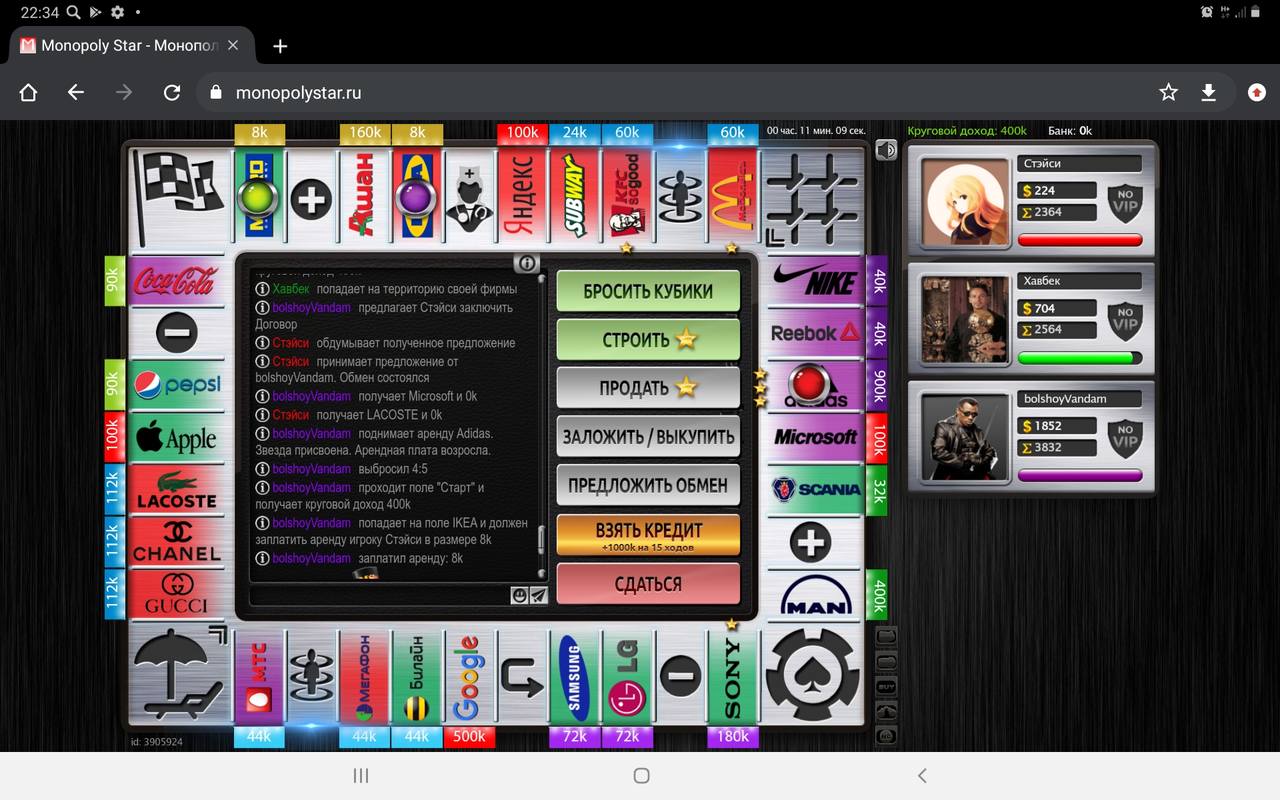Click the ВЗЯТЬ КРЕДИТ button
Screen dimensions: 1280x800
click(648, 535)
